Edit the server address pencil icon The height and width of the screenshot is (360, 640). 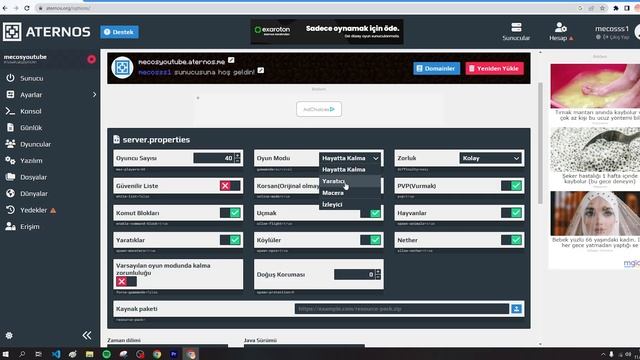[x=231, y=60]
